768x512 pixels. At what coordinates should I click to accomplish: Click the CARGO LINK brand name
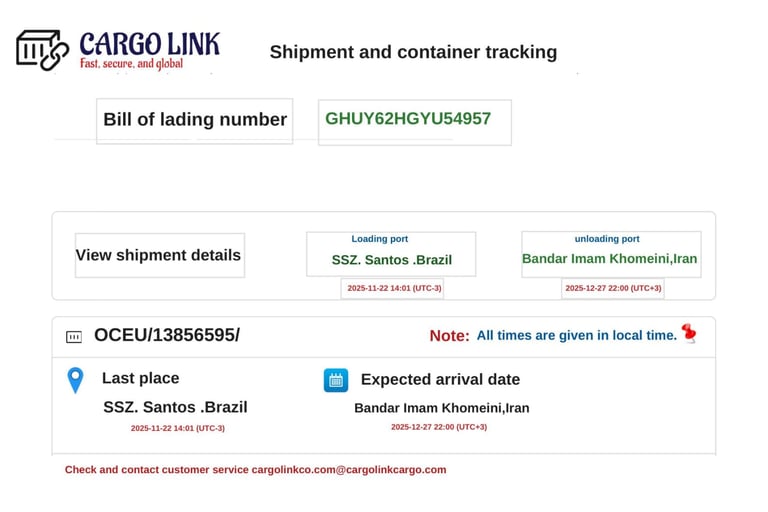pos(149,44)
